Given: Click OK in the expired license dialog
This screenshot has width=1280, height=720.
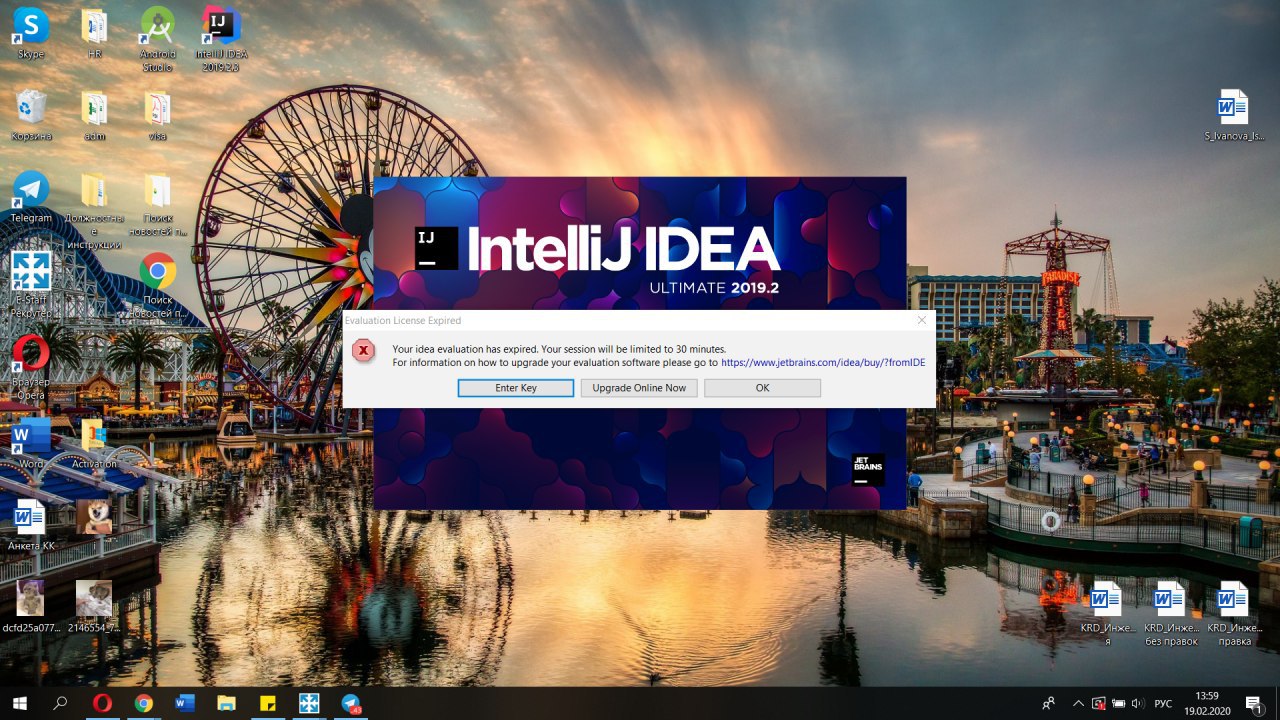Looking at the screenshot, I should click(x=762, y=388).
